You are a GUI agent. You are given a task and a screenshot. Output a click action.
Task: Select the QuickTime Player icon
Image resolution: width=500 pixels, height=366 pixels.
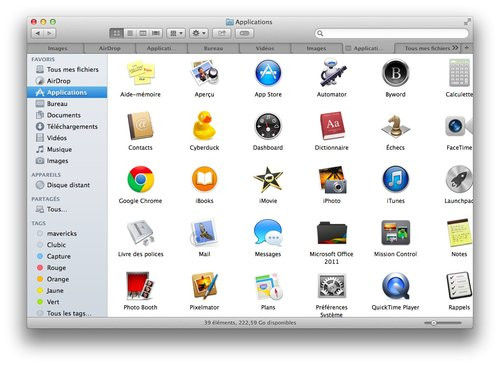point(395,286)
